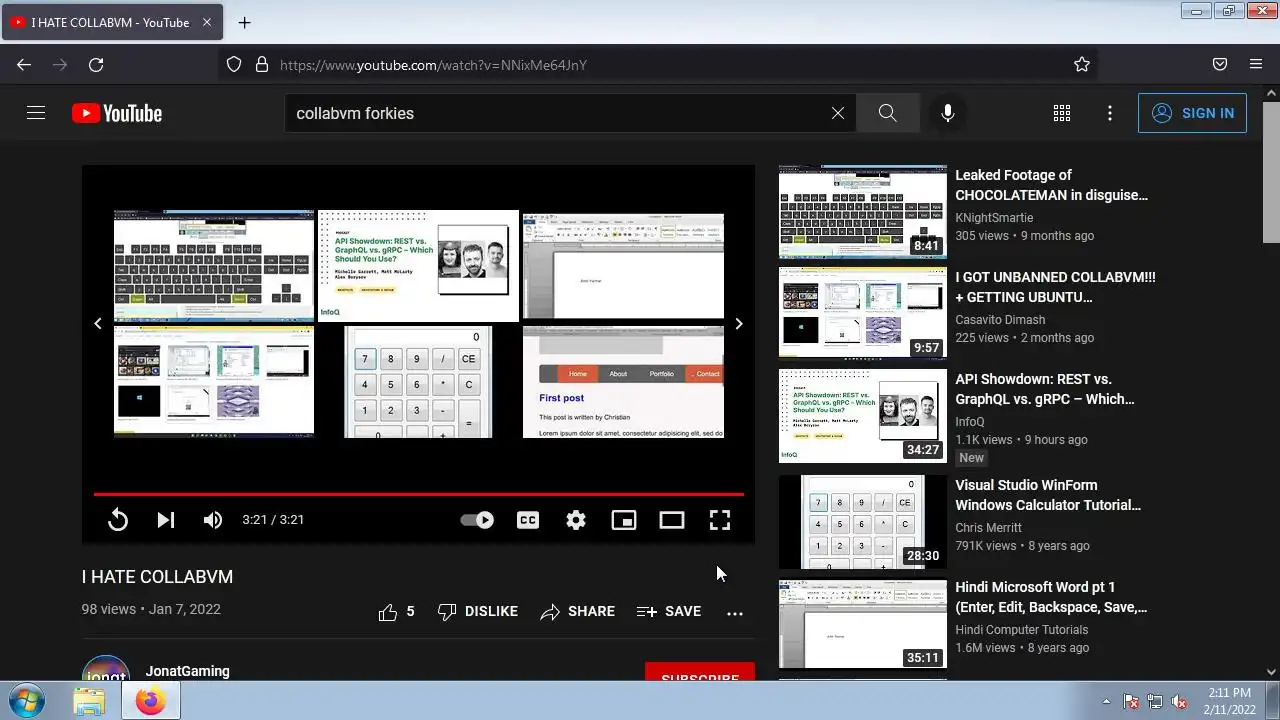This screenshot has height=720, width=1280.
Task: Click InfoQ channel name in sidebar
Action: click(x=970, y=422)
